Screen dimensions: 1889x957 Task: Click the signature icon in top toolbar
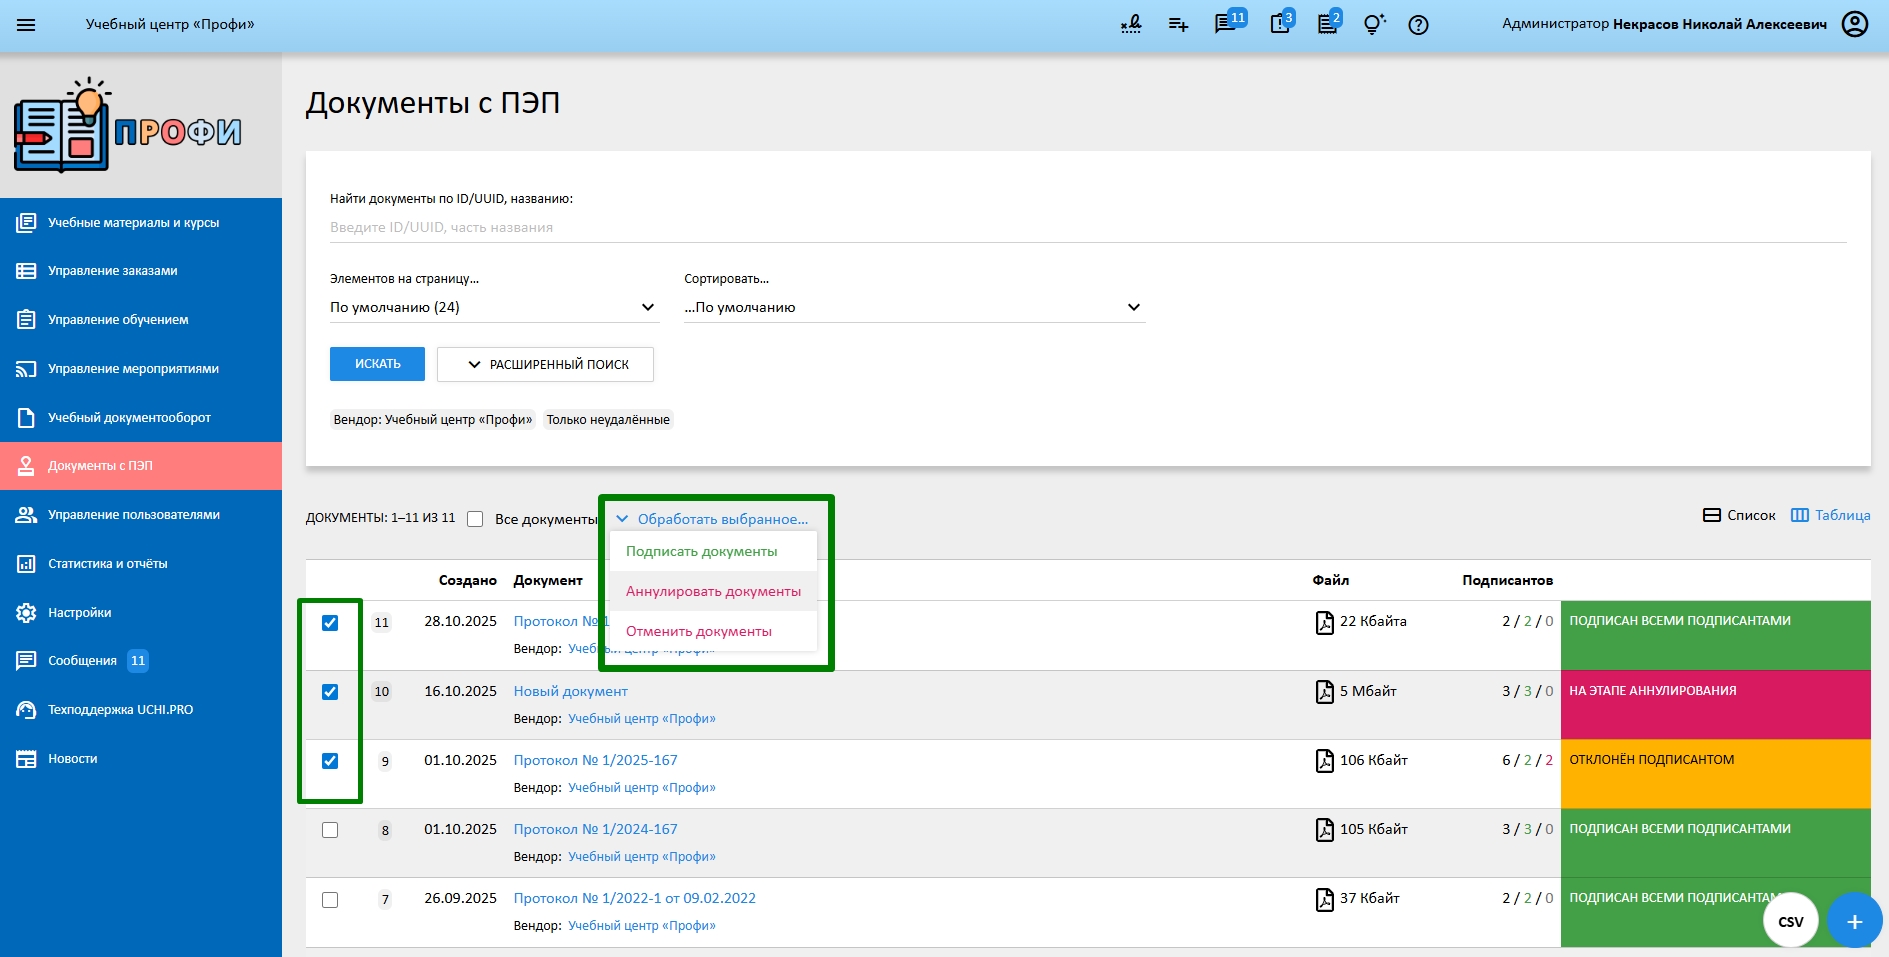[x=1131, y=25]
